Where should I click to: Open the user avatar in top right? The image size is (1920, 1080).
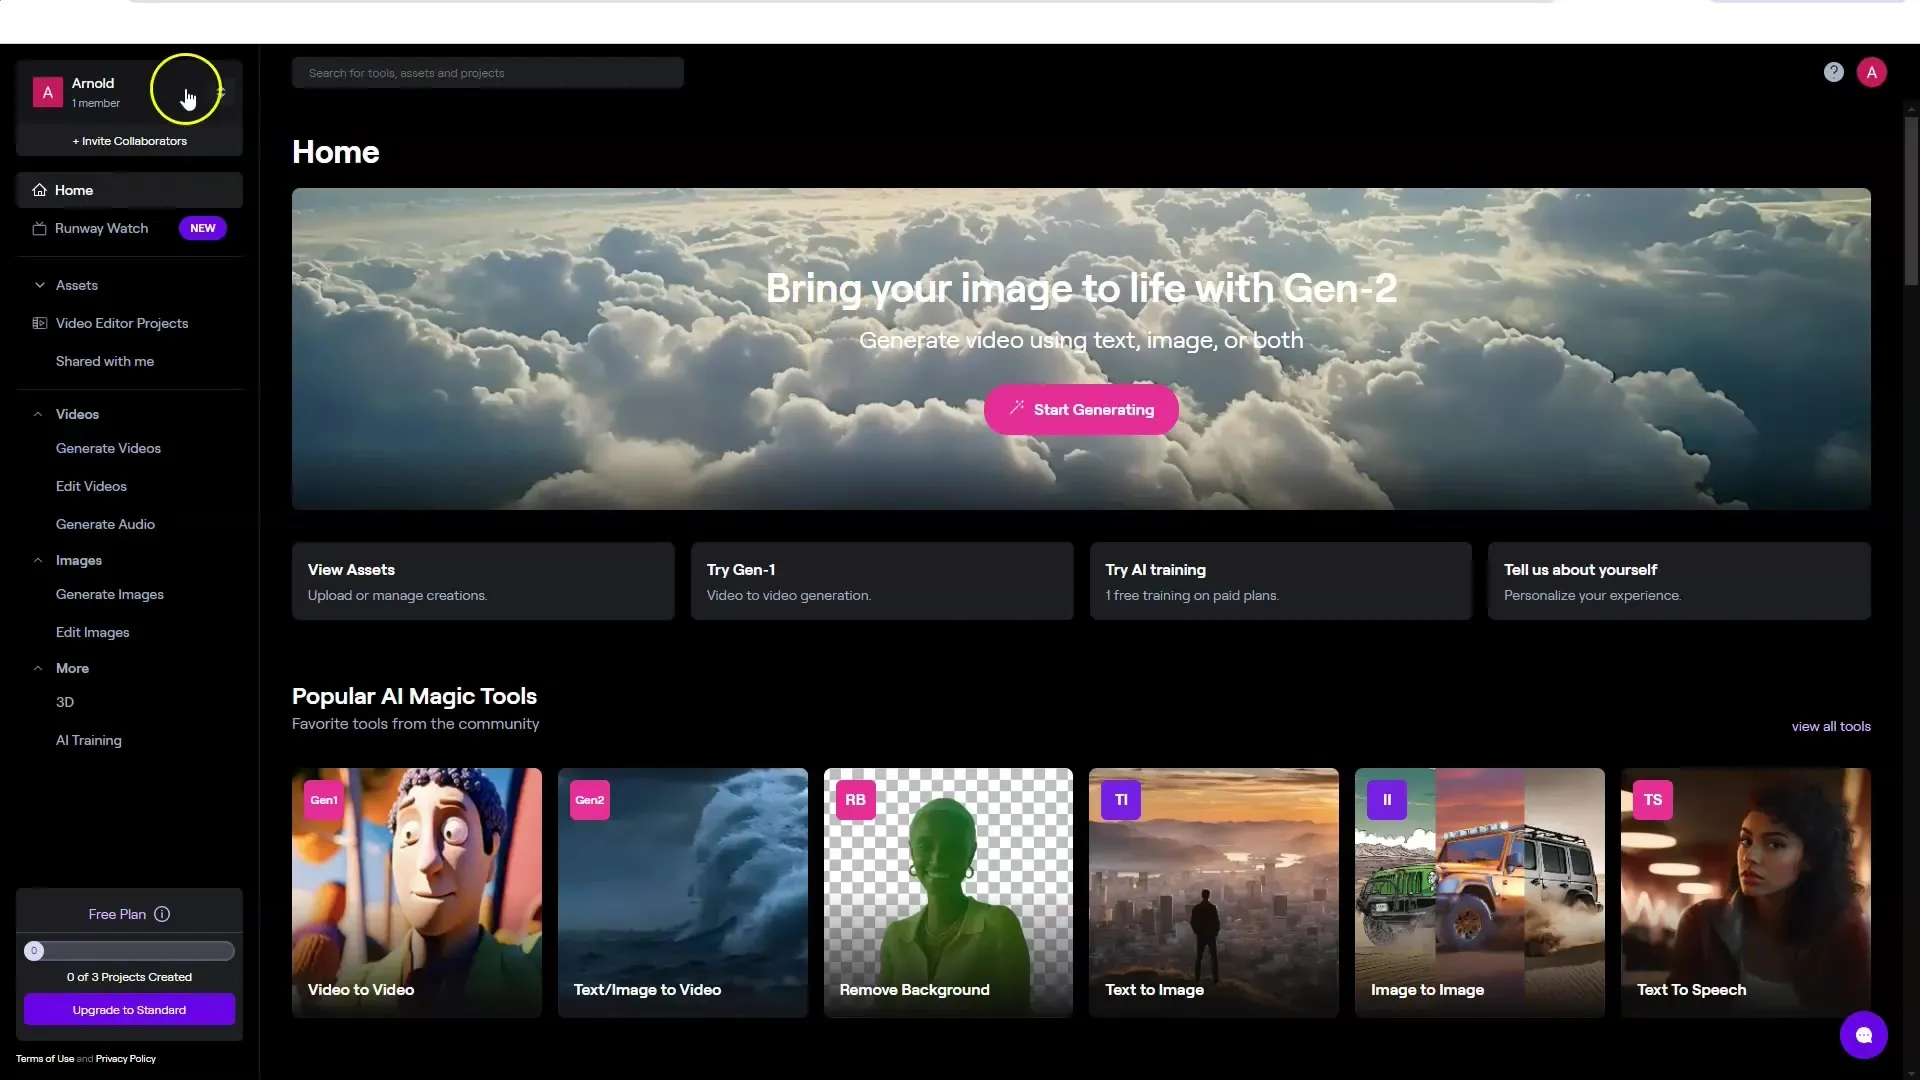click(1871, 72)
